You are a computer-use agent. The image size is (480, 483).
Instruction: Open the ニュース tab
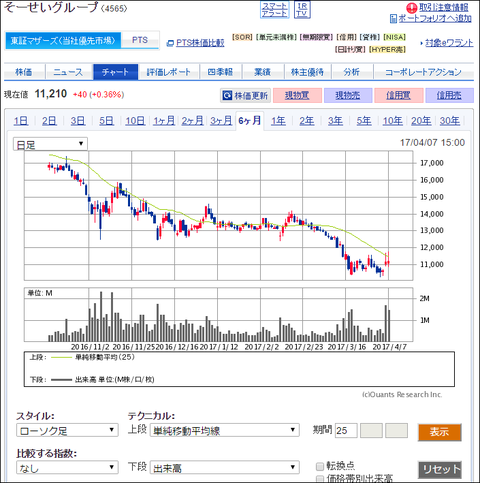click(x=68, y=72)
